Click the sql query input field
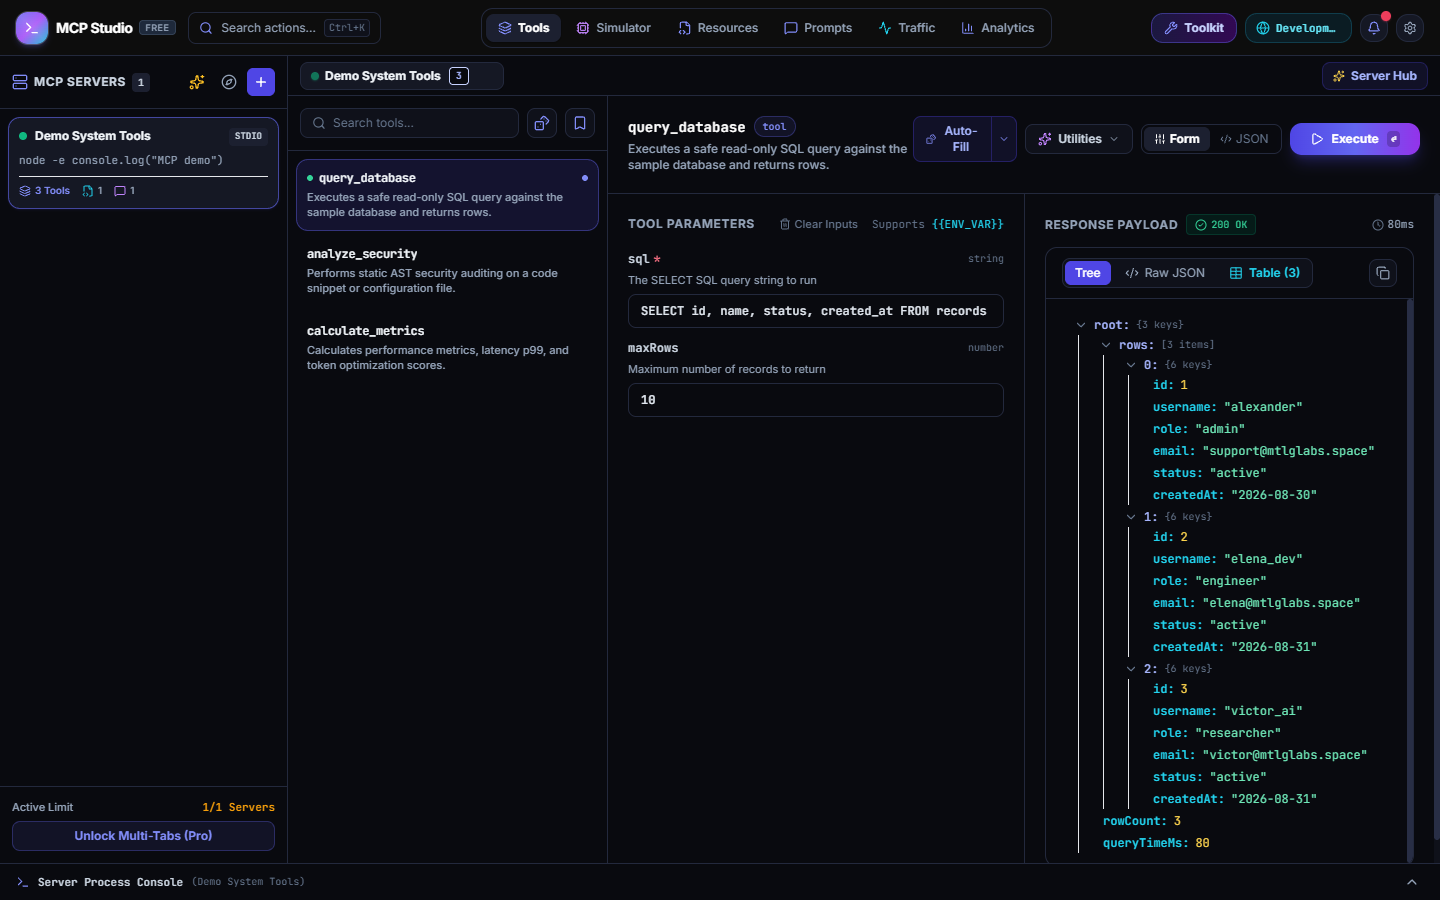1440x900 pixels. [815, 311]
